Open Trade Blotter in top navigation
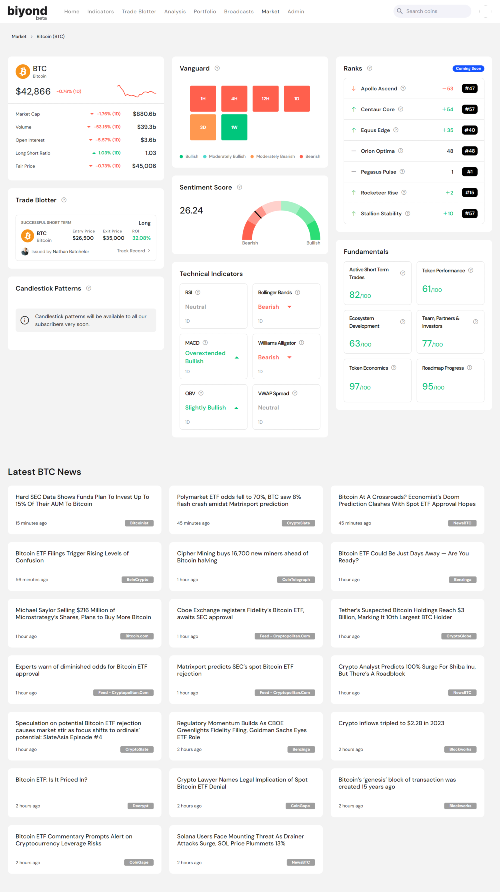This screenshot has height=892, width=500. pyautogui.click(x=139, y=11)
